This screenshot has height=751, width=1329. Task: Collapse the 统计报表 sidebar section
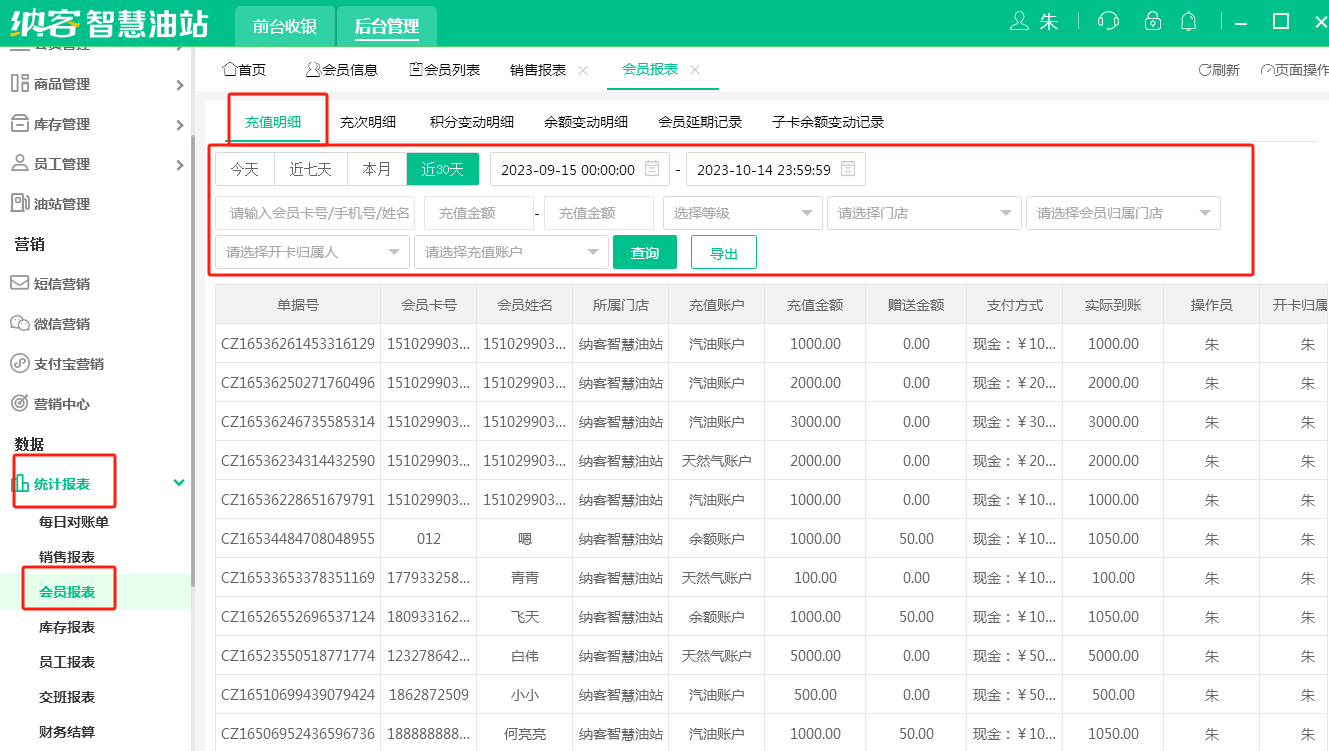tap(178, 483)
